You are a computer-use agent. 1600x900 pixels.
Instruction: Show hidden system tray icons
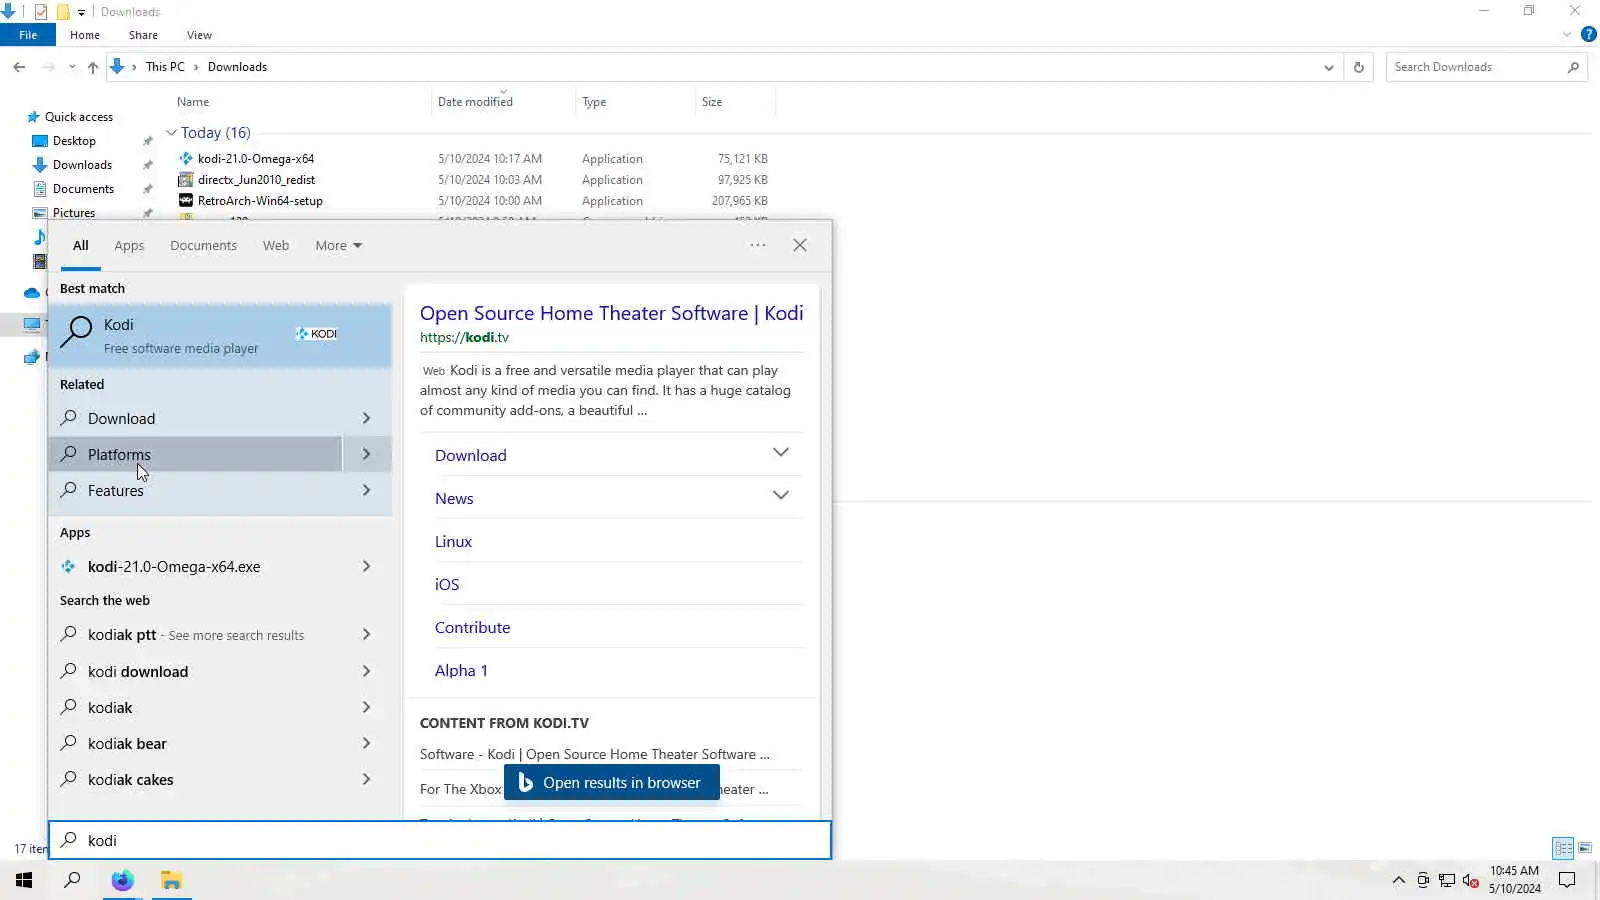coord(1398,880)
